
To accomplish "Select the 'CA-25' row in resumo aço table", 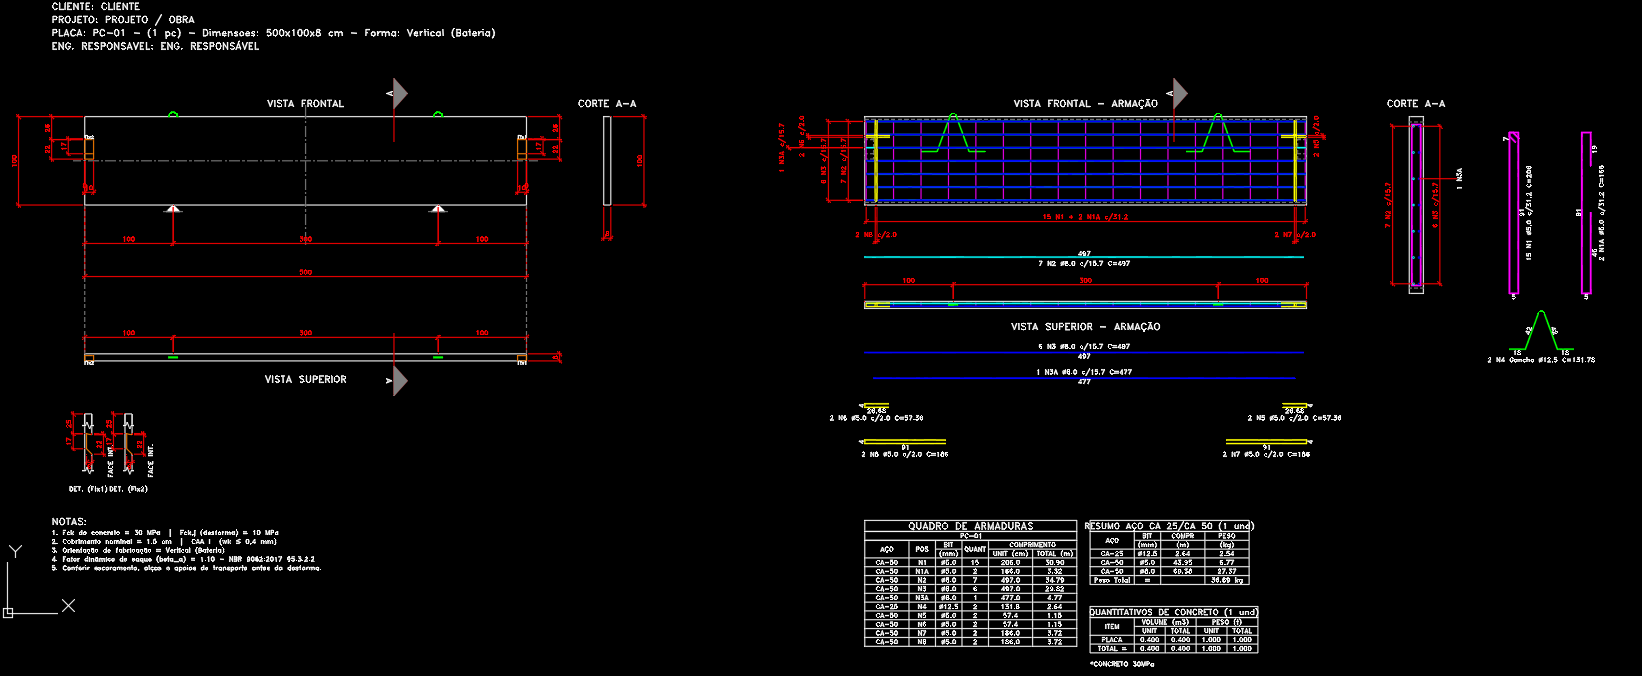I will tap(1169, 553).
